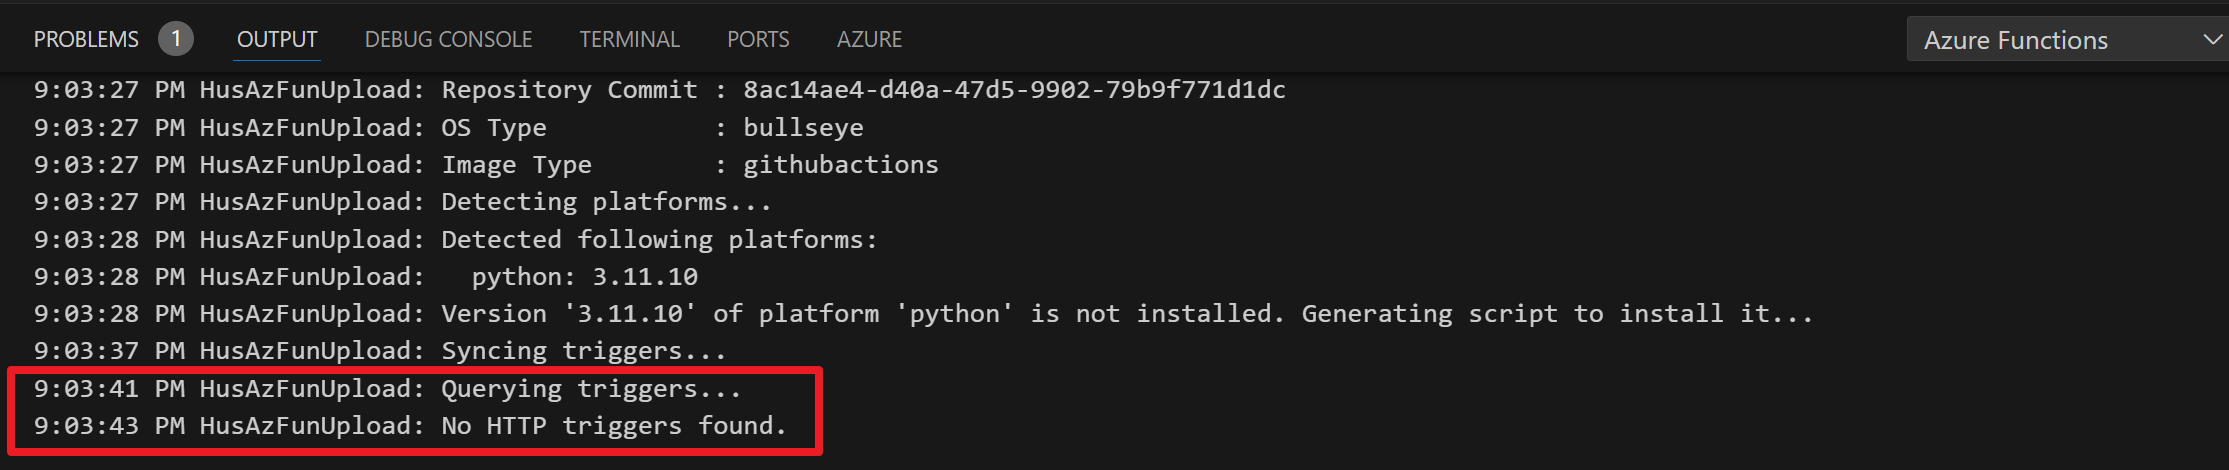
Task: Click the python: 3.11.10 log line
Action: (366, 277)
